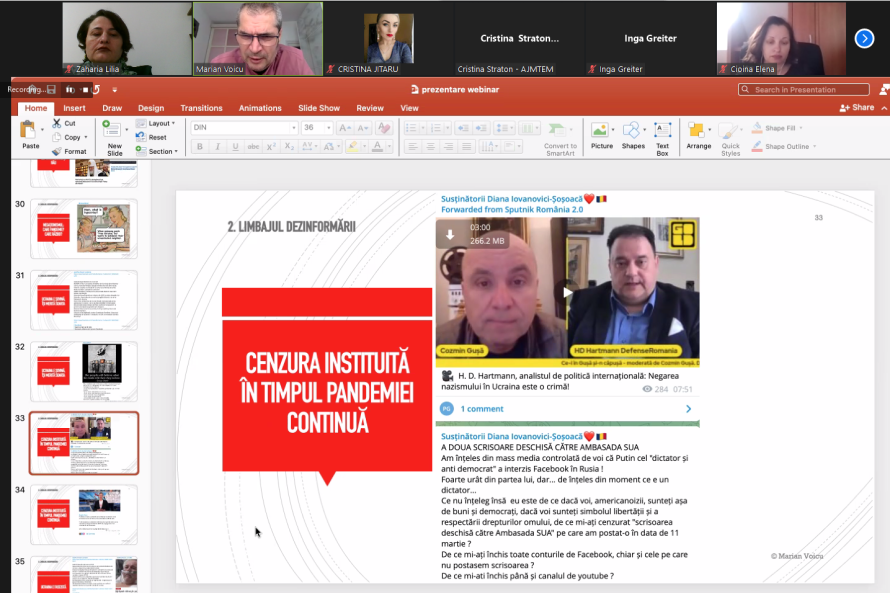Click the Cut scissors icon
890x593 pixels.
pyautogui.click(x=57, y=123)
